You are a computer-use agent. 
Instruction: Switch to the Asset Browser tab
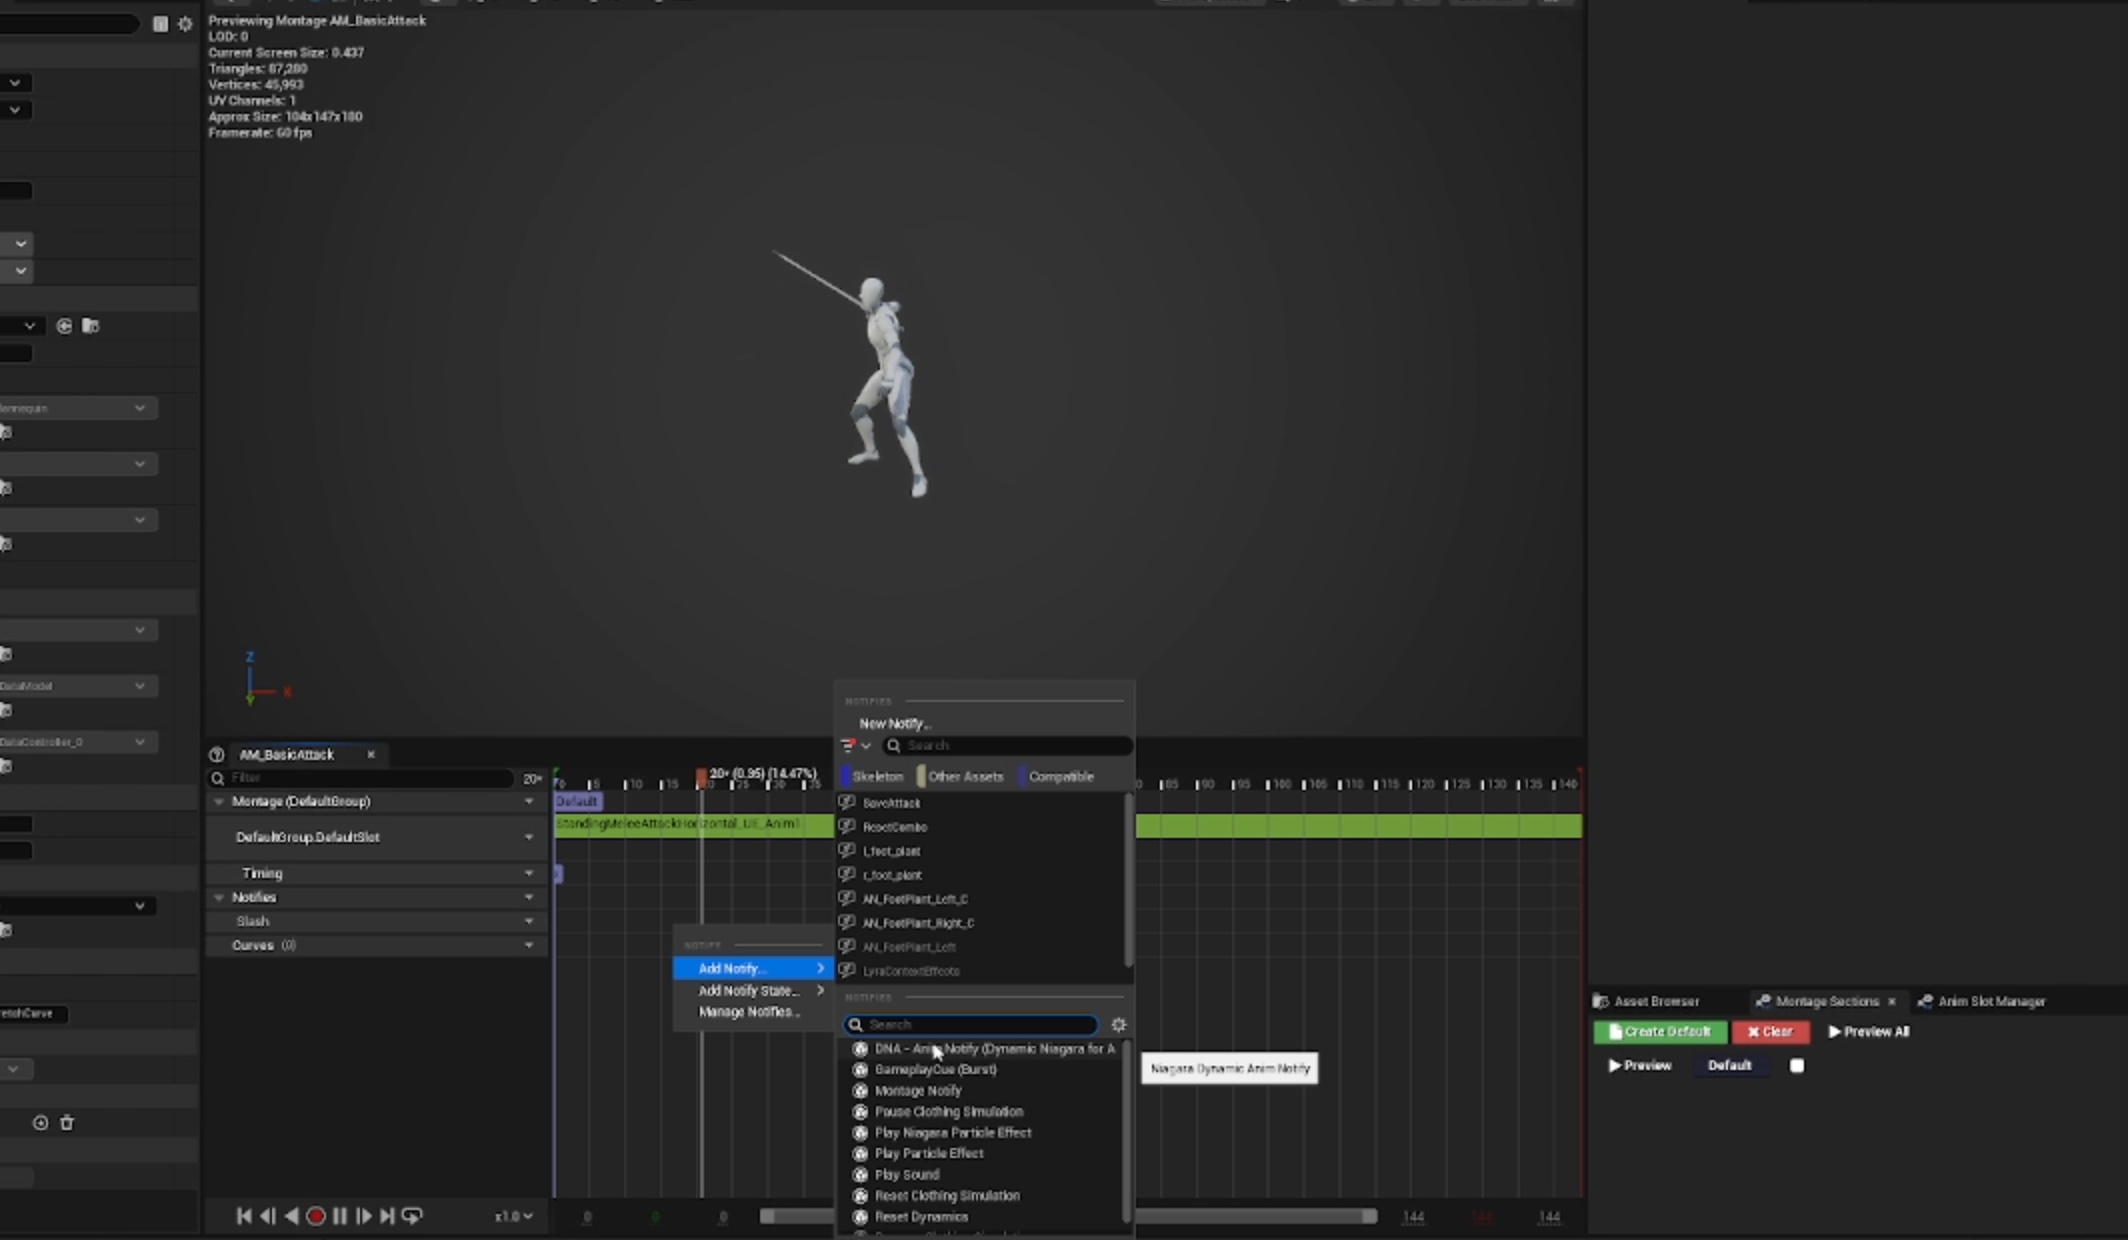click(1655, 1001)
